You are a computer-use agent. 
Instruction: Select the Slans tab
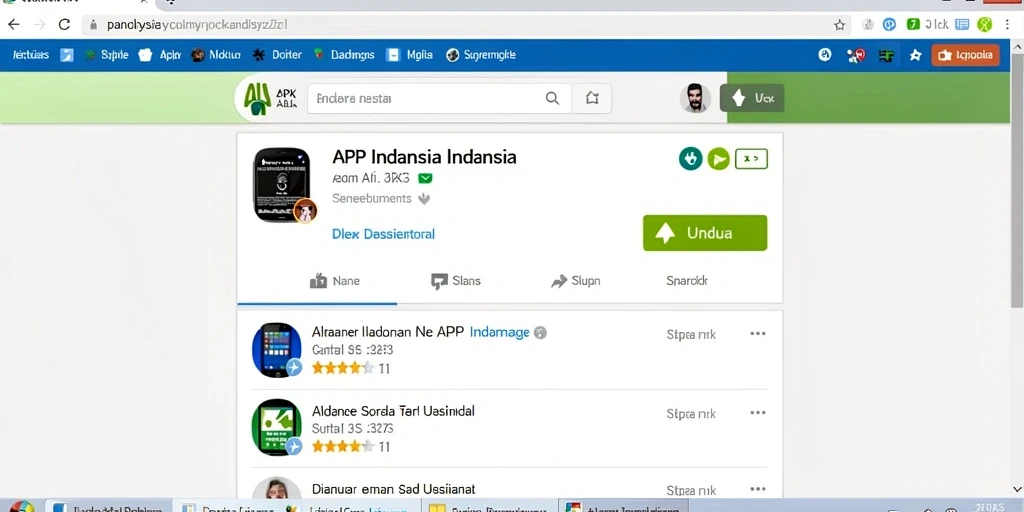456,281
